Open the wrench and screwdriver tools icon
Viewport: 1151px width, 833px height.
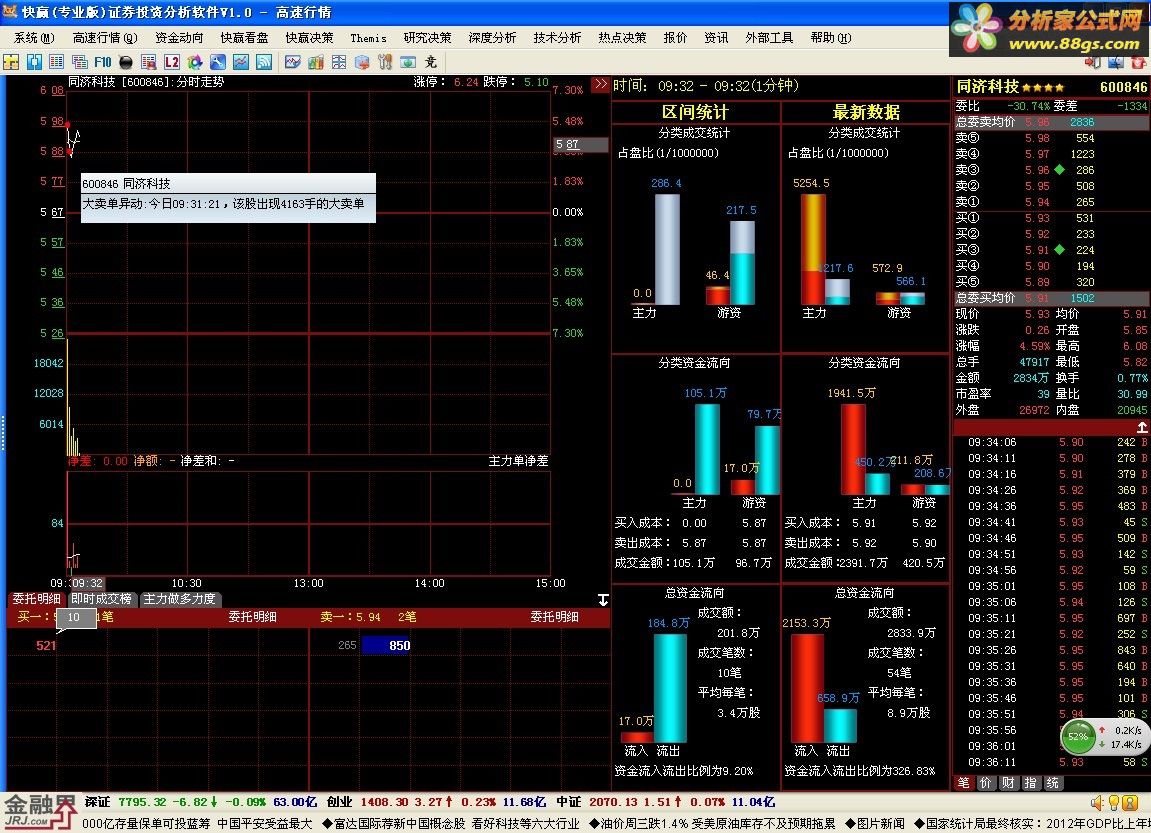(385, 62)
